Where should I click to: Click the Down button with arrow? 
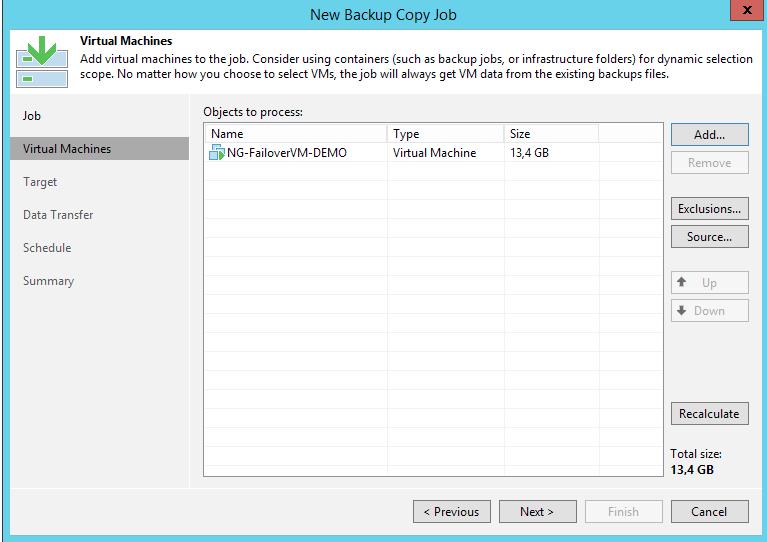coord(709,311)
